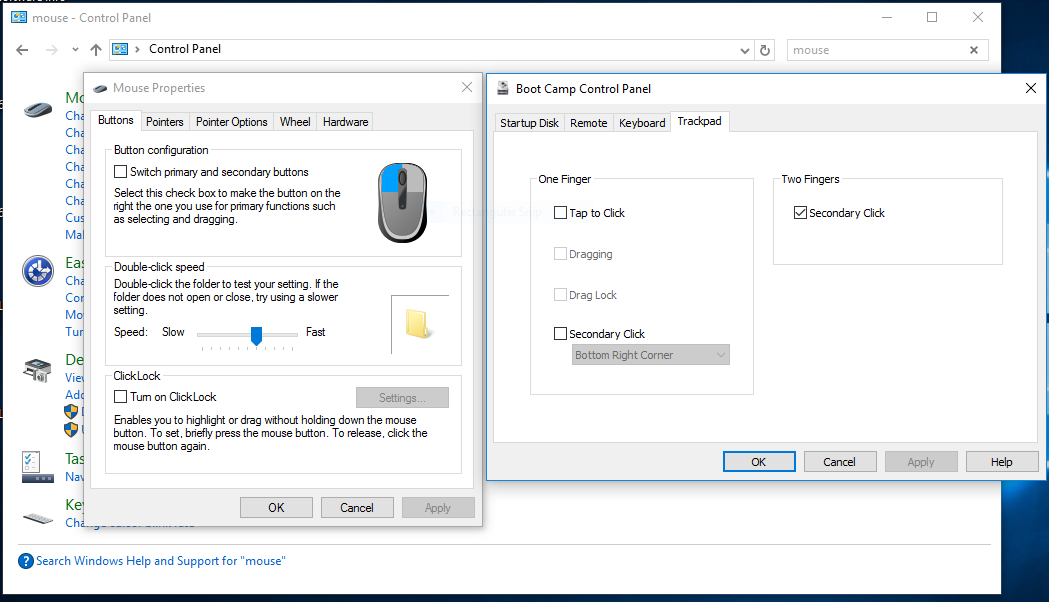The height and width of the screenshot is (602, 1049).
Task: Click the Control Panel address bar icon
Action: (x=120, y=49)
